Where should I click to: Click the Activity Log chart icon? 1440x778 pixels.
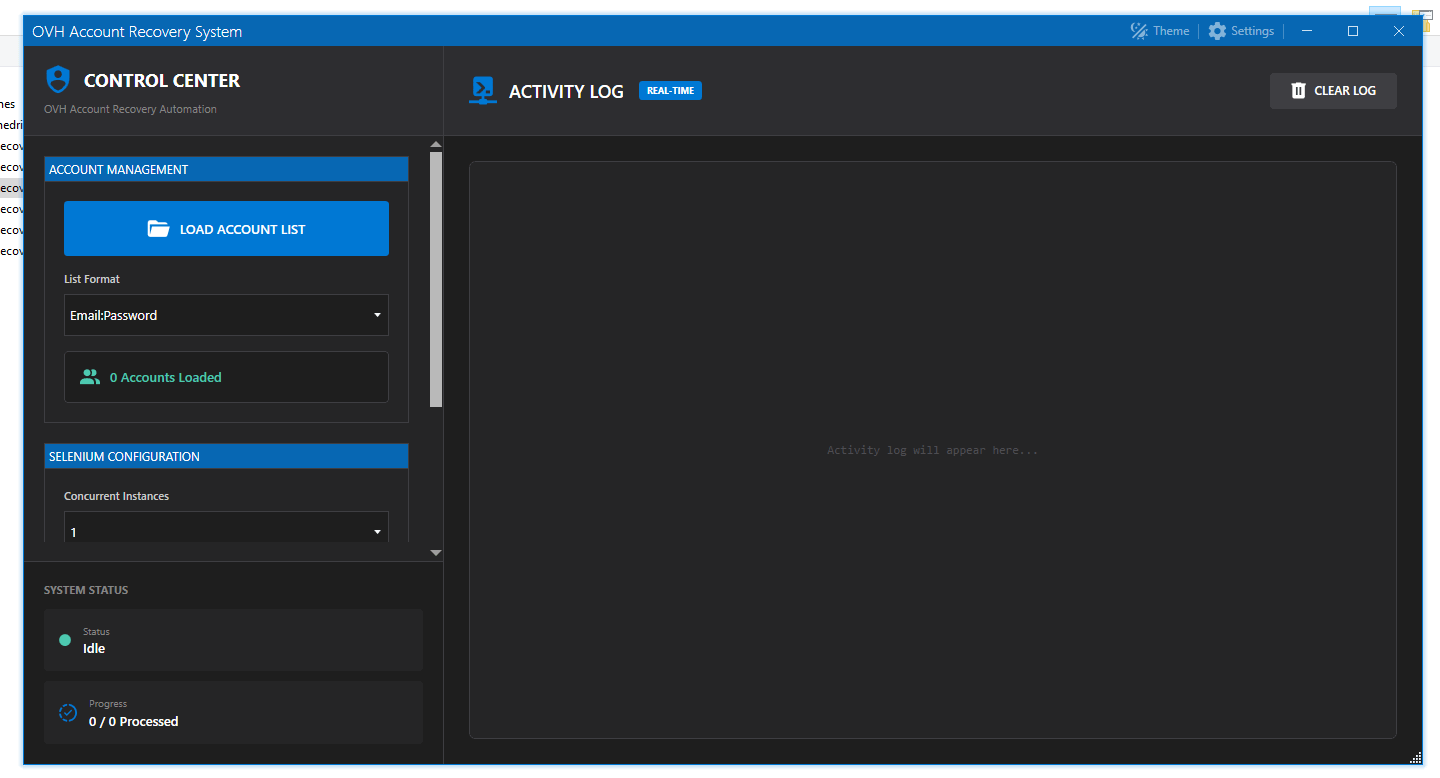click(483, 90)
